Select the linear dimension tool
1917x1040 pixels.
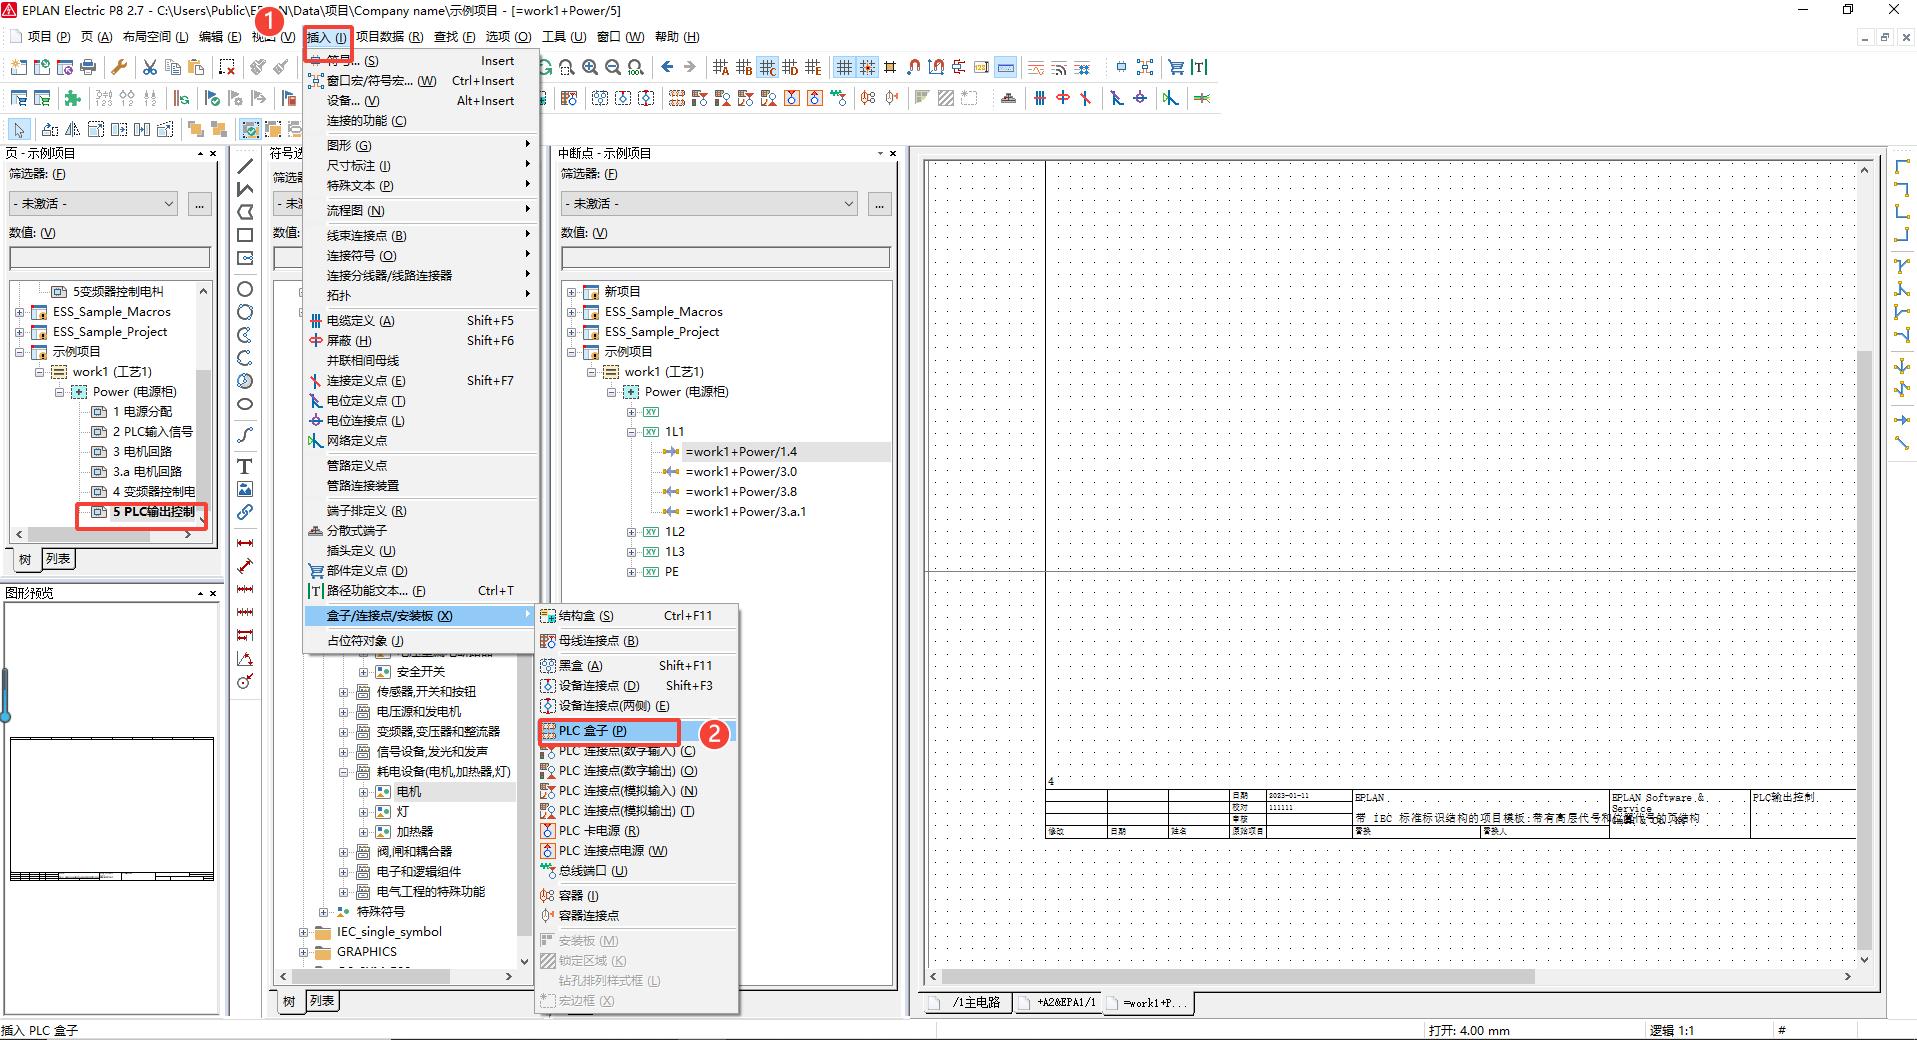[245, 543]
